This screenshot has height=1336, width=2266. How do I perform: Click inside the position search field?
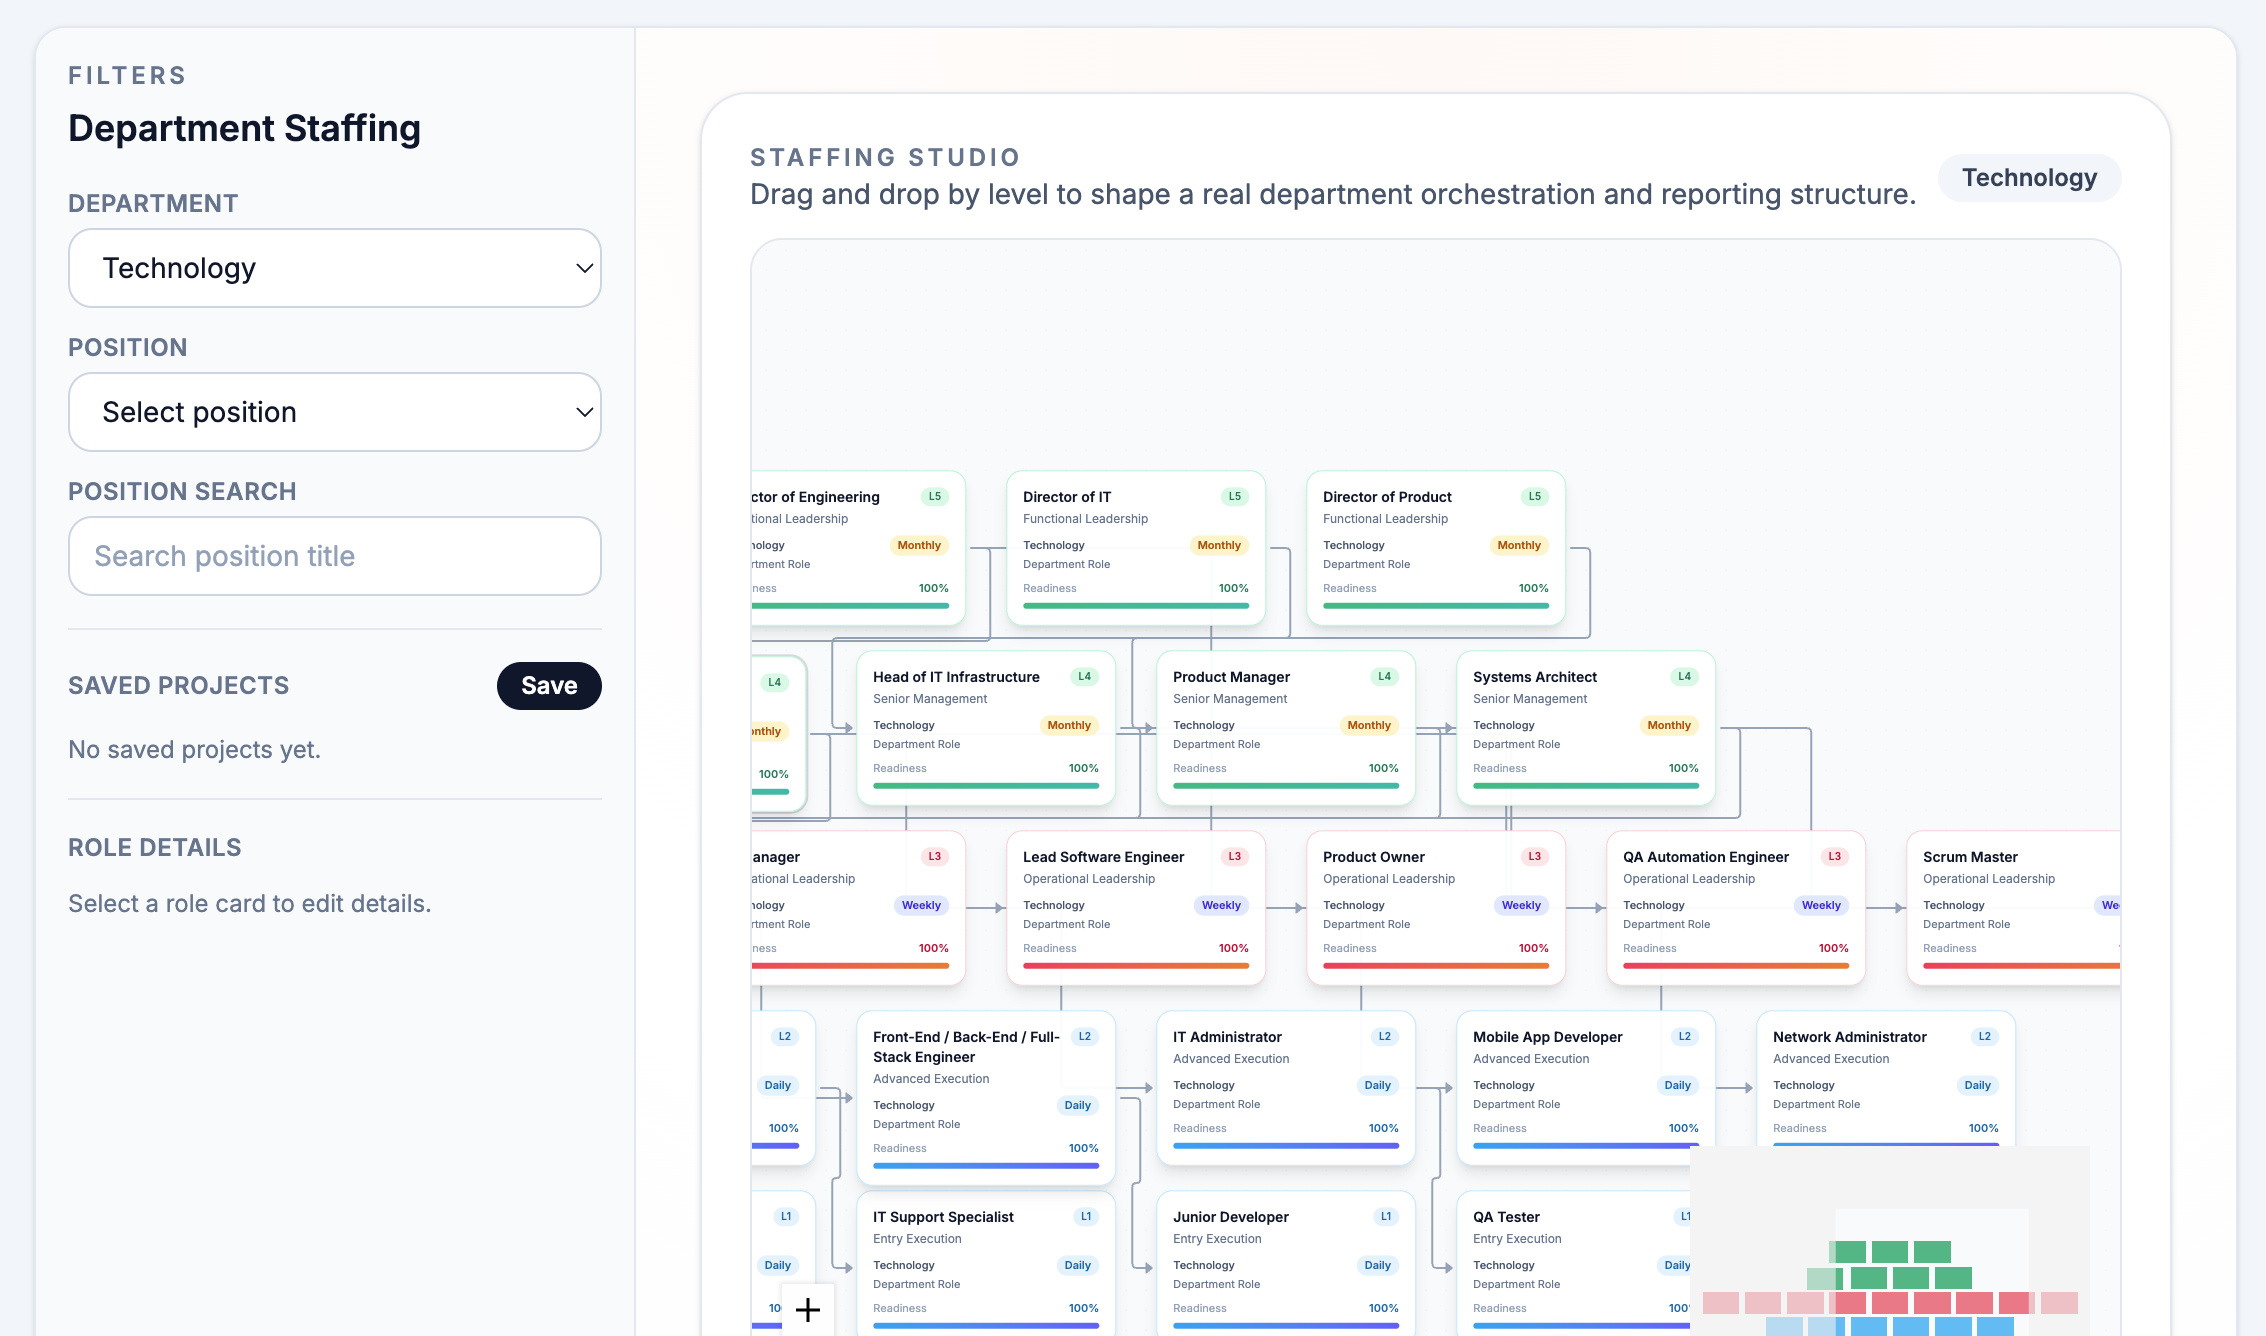coord(334,556)
